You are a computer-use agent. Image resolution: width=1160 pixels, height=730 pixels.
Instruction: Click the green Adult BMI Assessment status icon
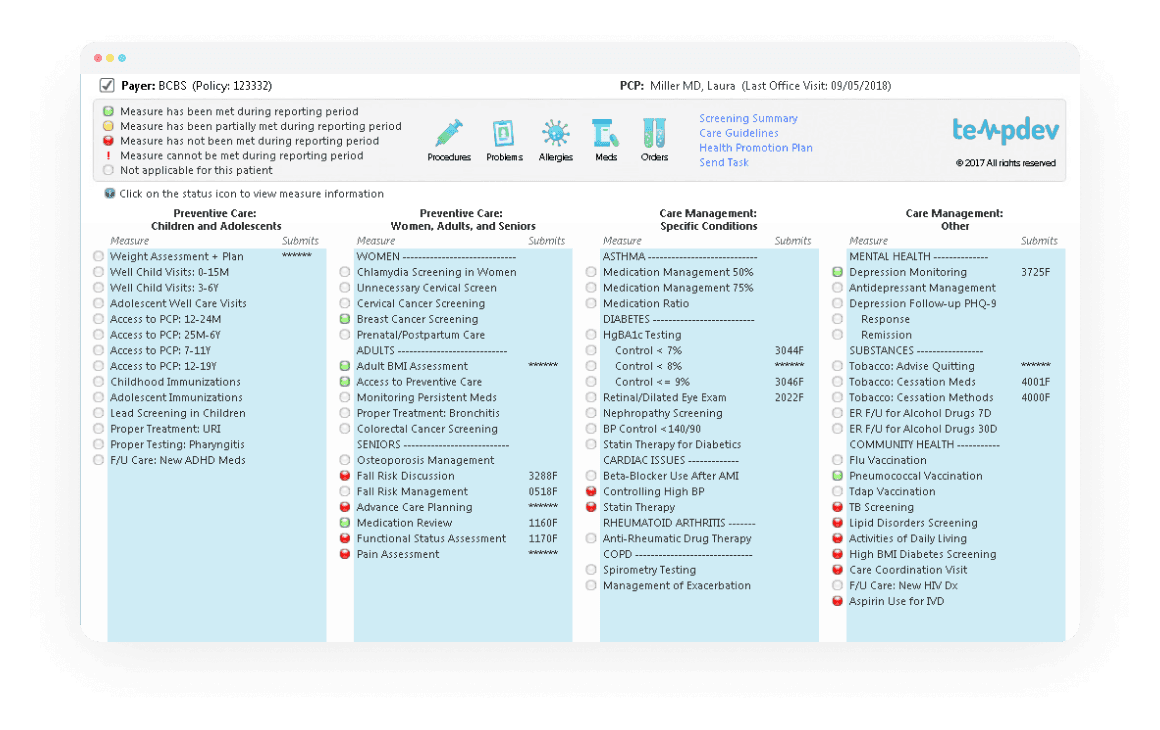pyautogui.click(x=344, y=366)
